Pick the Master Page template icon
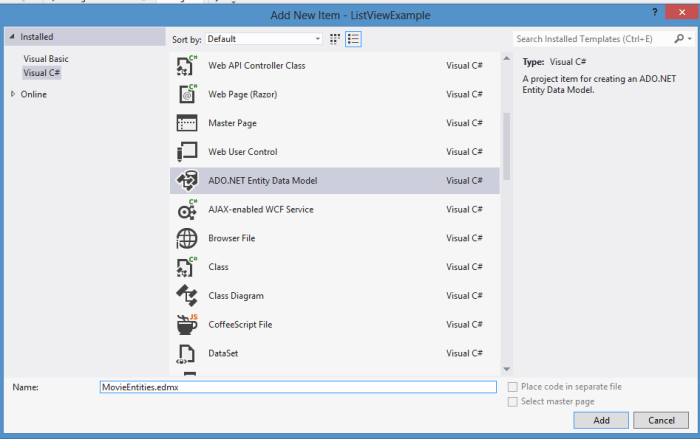 tap(186, 124)
